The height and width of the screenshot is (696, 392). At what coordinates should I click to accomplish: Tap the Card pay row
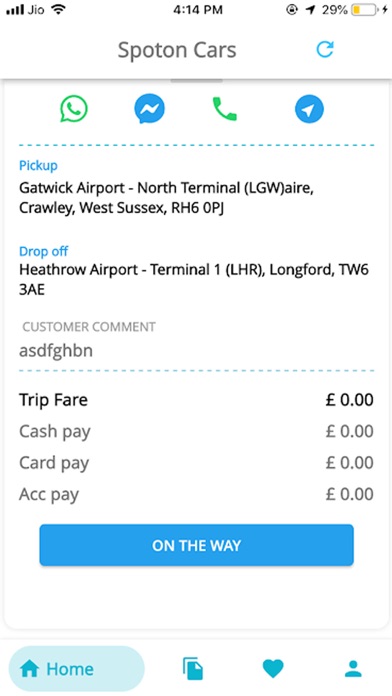[196, 463]
